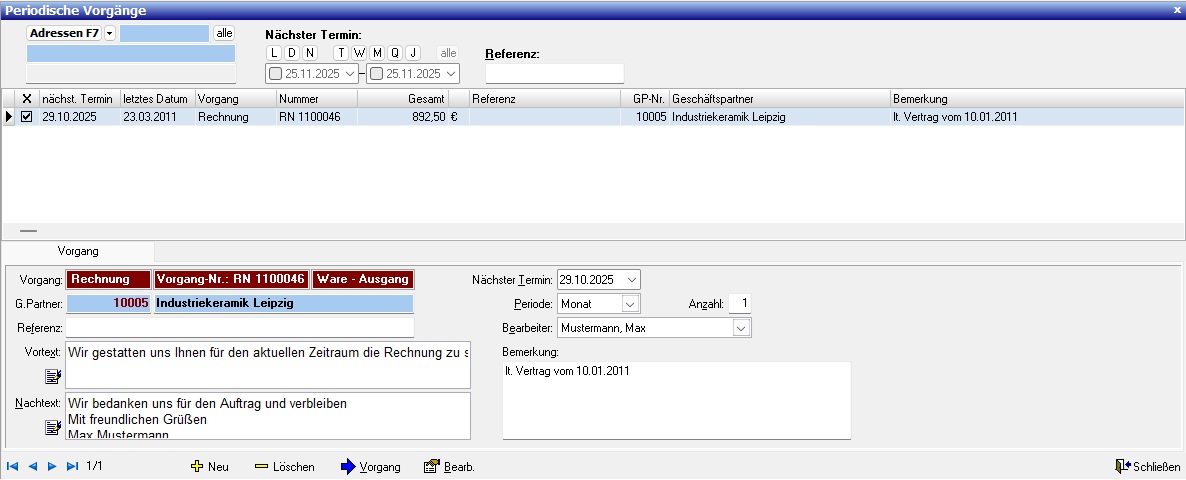
Task: Open the Bearbeiter dropdown list
Action: click(x=741, y=328)
